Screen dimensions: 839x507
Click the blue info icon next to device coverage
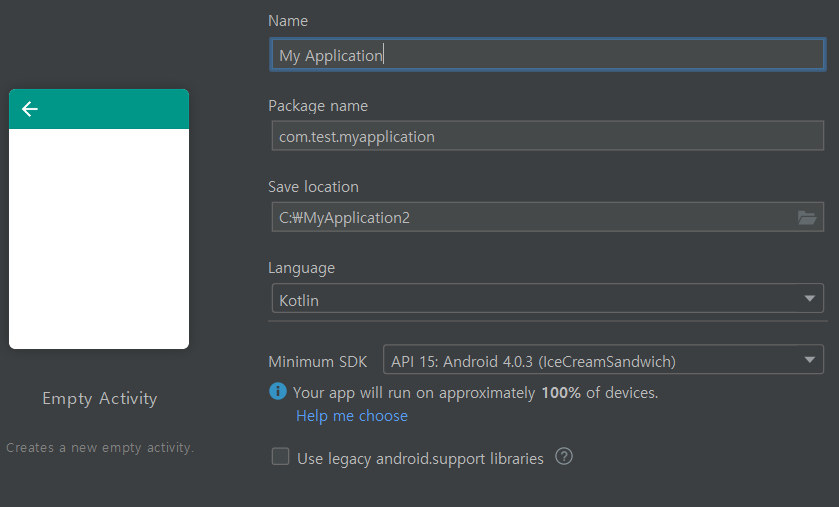pyautogui.click(x=278, y=391)
